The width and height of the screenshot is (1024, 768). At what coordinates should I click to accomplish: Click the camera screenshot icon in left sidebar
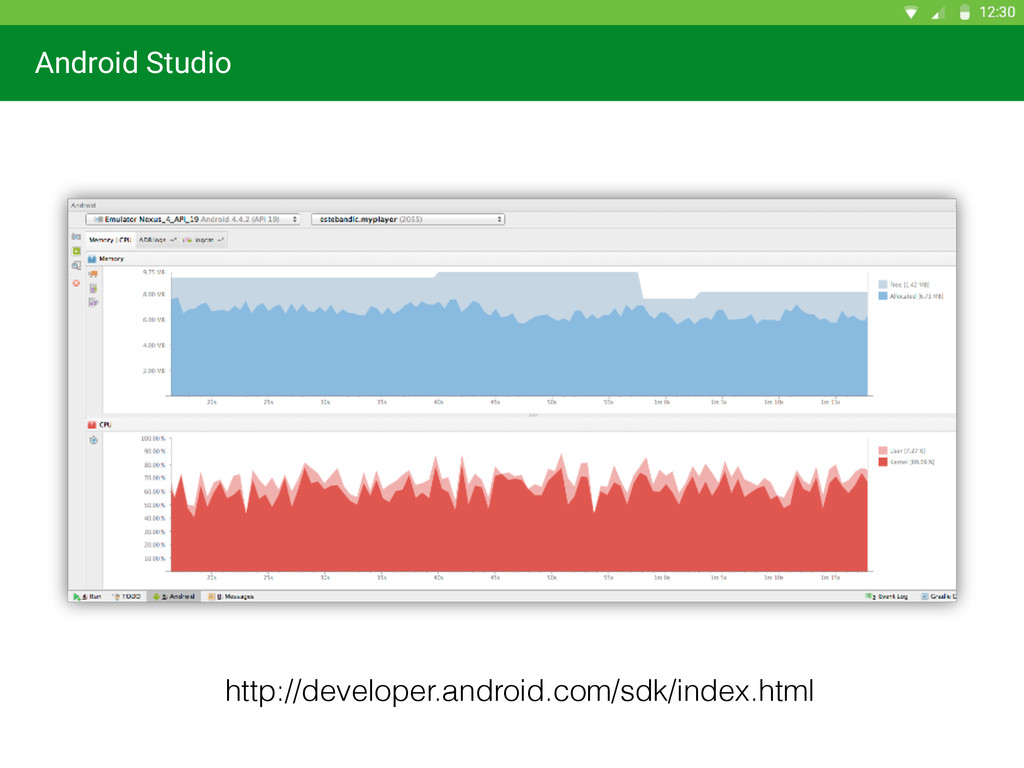tap(76, 236)
